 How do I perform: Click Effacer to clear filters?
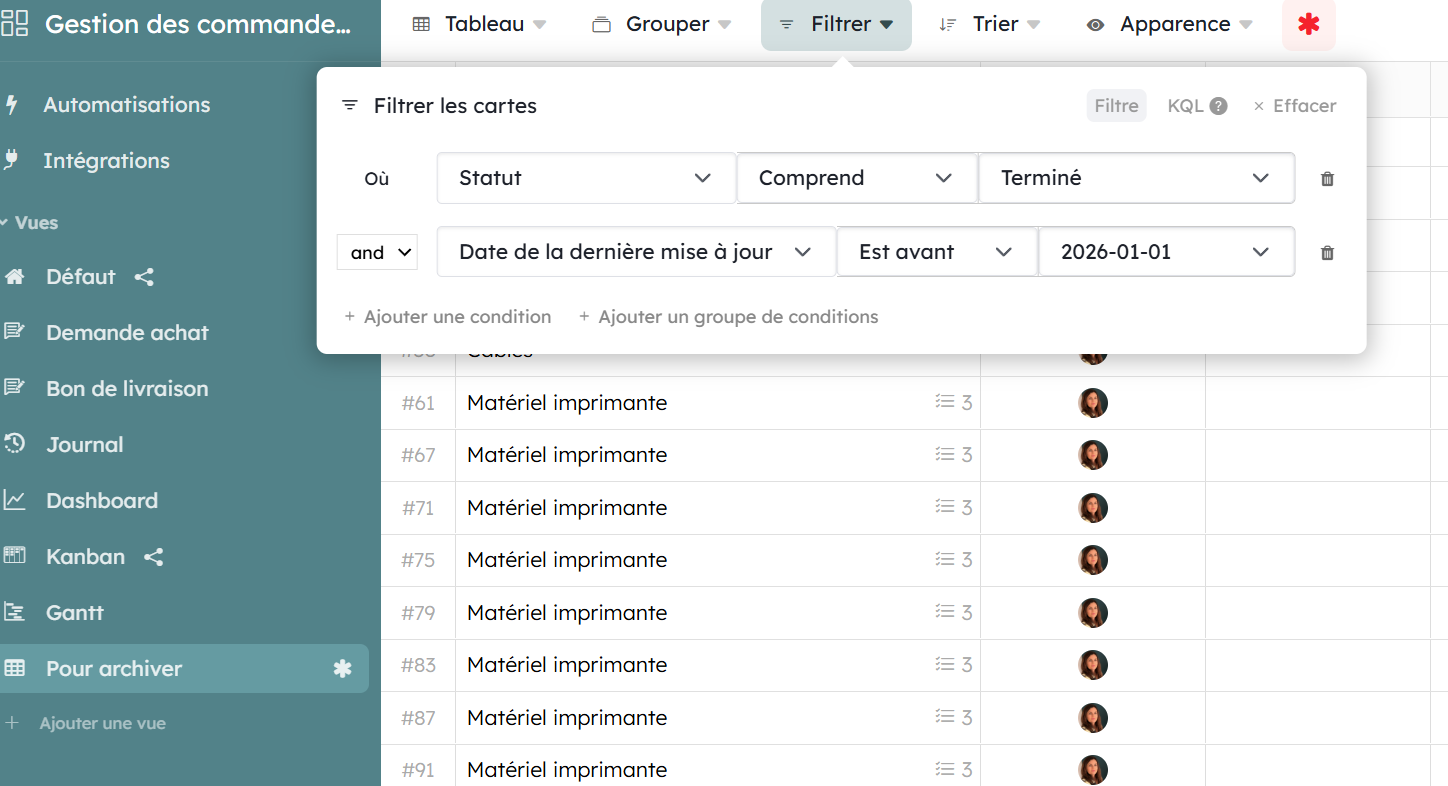pos(1295,106)
